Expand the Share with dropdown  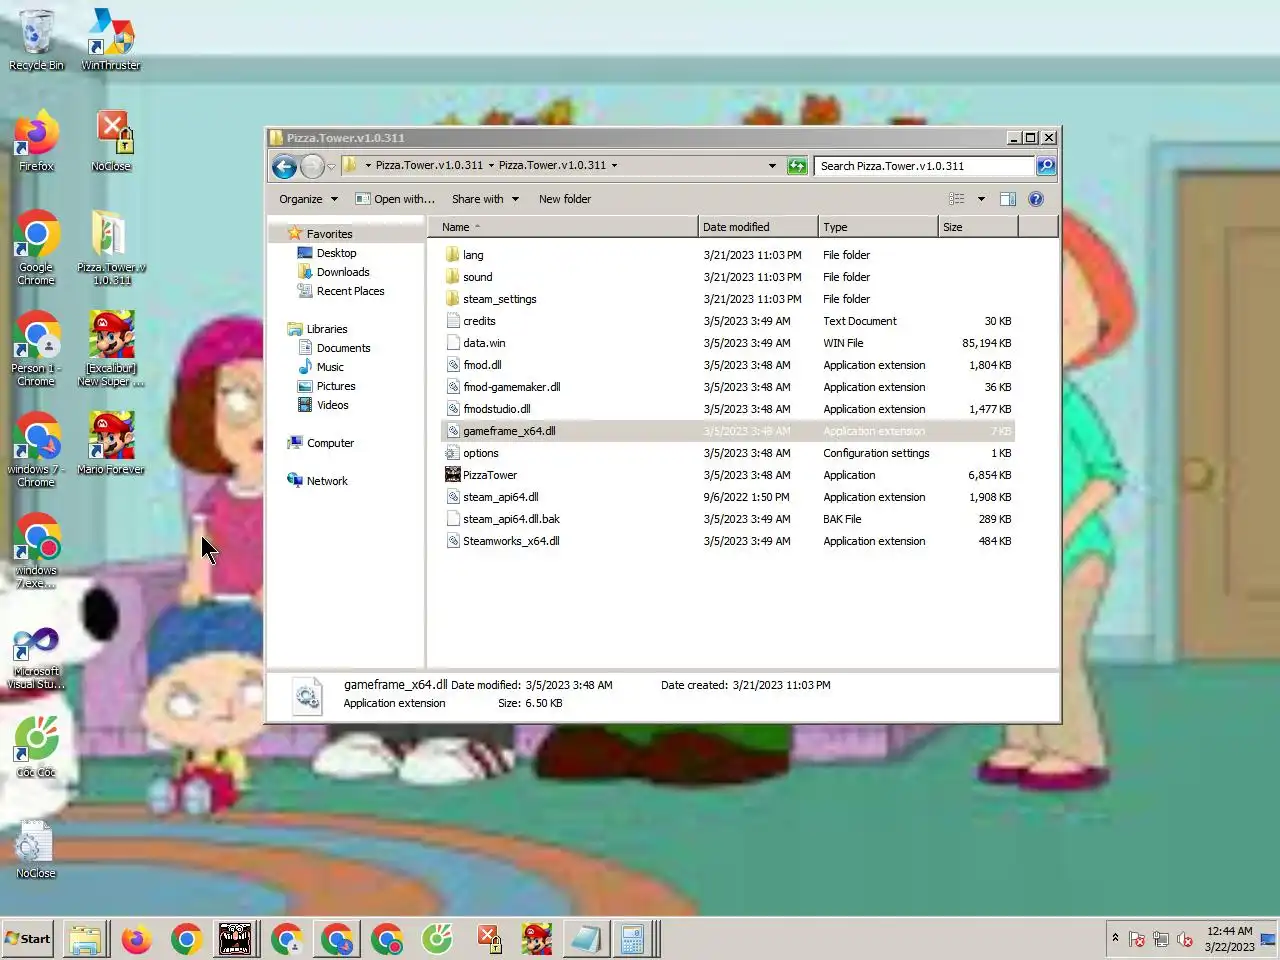pyautogui.click(x=485, y=199)
